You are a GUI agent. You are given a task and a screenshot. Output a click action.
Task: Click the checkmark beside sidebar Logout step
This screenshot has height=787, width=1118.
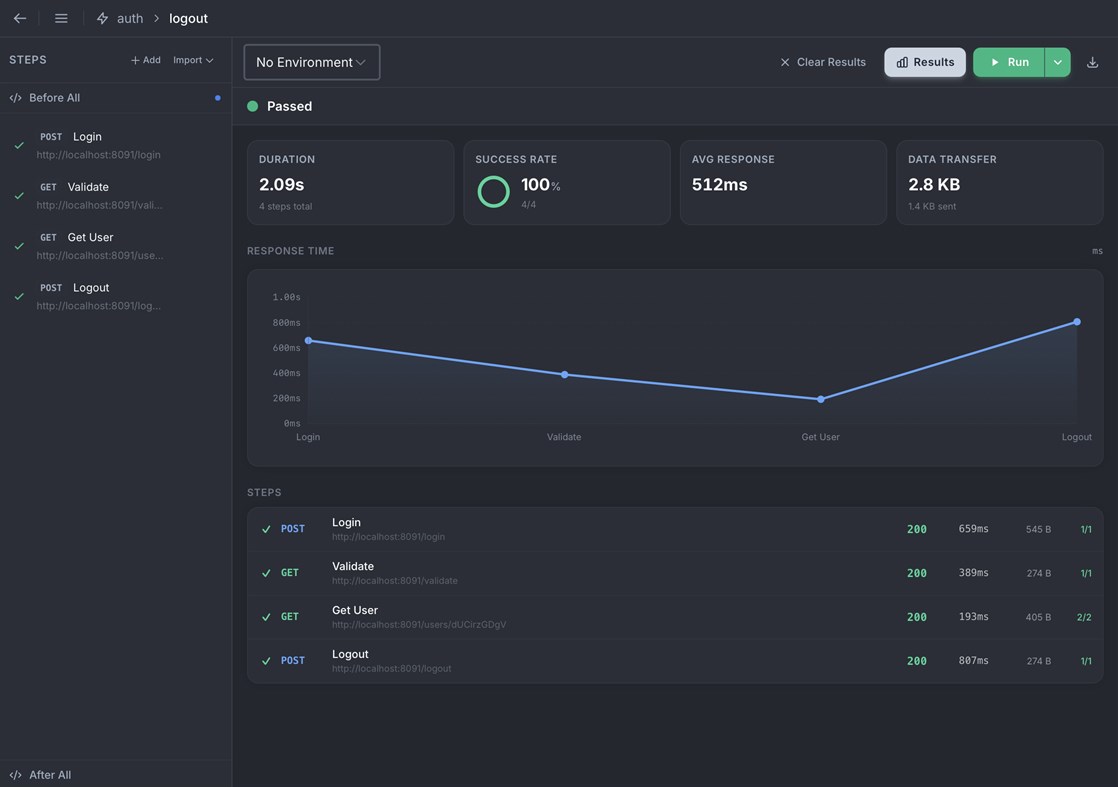click(19, 297)
